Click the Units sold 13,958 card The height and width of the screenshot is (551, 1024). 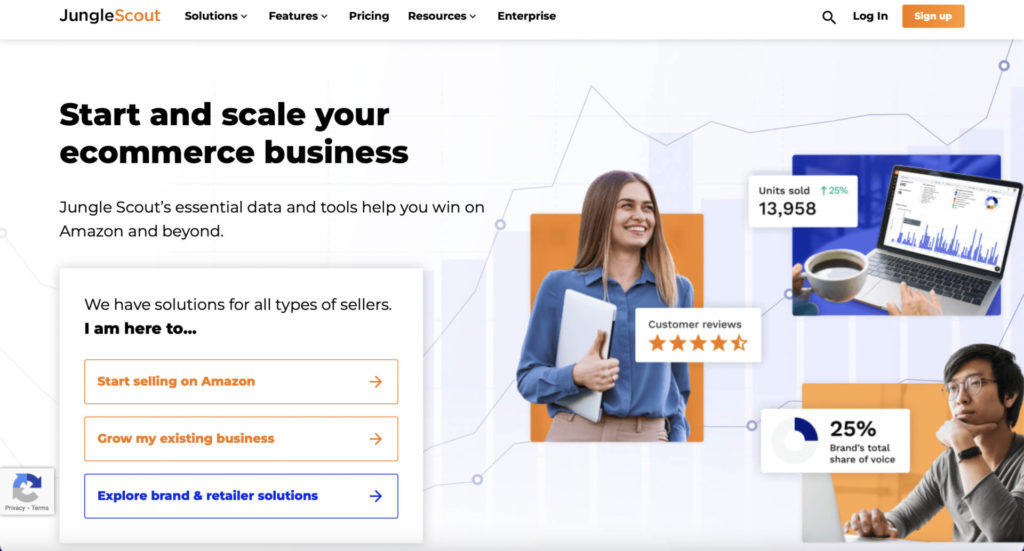pyautogui.click(x=803, y=201)
